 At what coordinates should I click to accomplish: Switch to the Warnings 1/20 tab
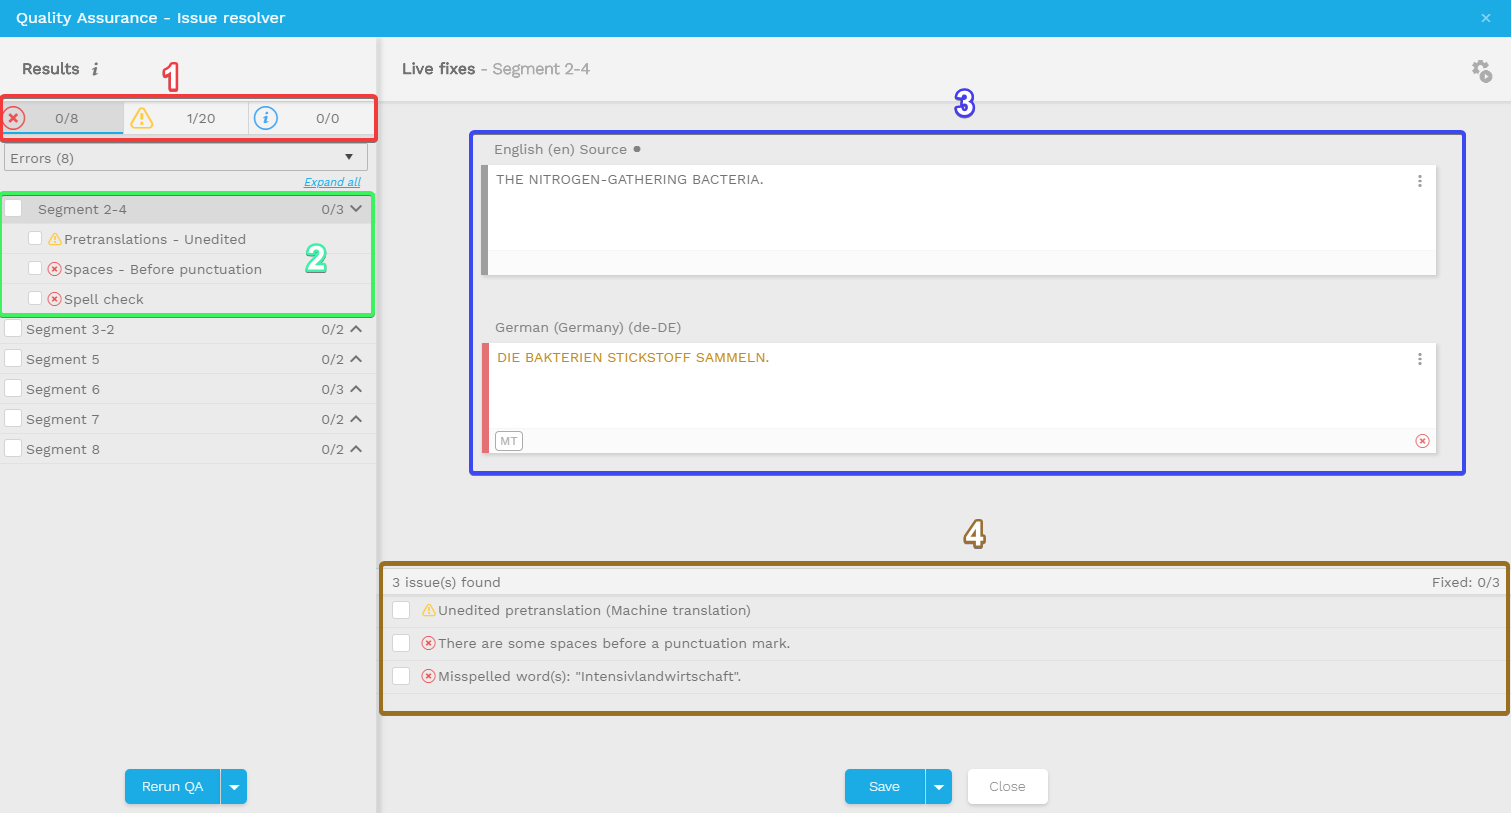click(x=187, y=118)
